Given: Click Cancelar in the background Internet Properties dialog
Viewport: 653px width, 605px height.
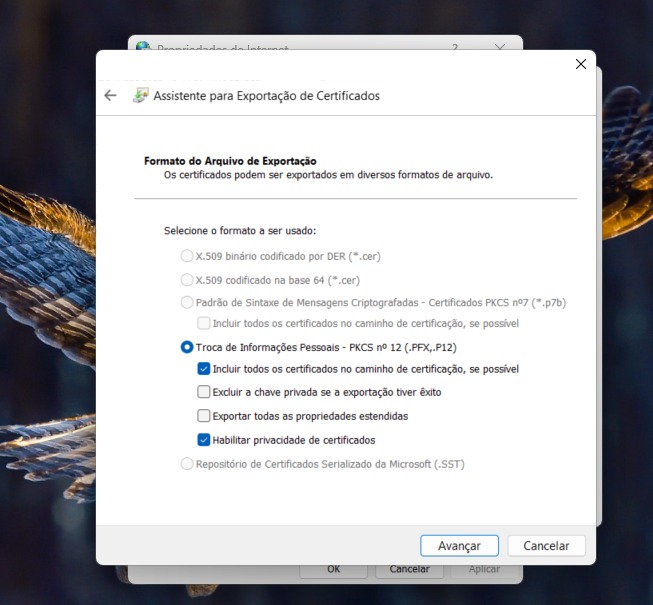Looking at the screenshot, I should 409,570.
